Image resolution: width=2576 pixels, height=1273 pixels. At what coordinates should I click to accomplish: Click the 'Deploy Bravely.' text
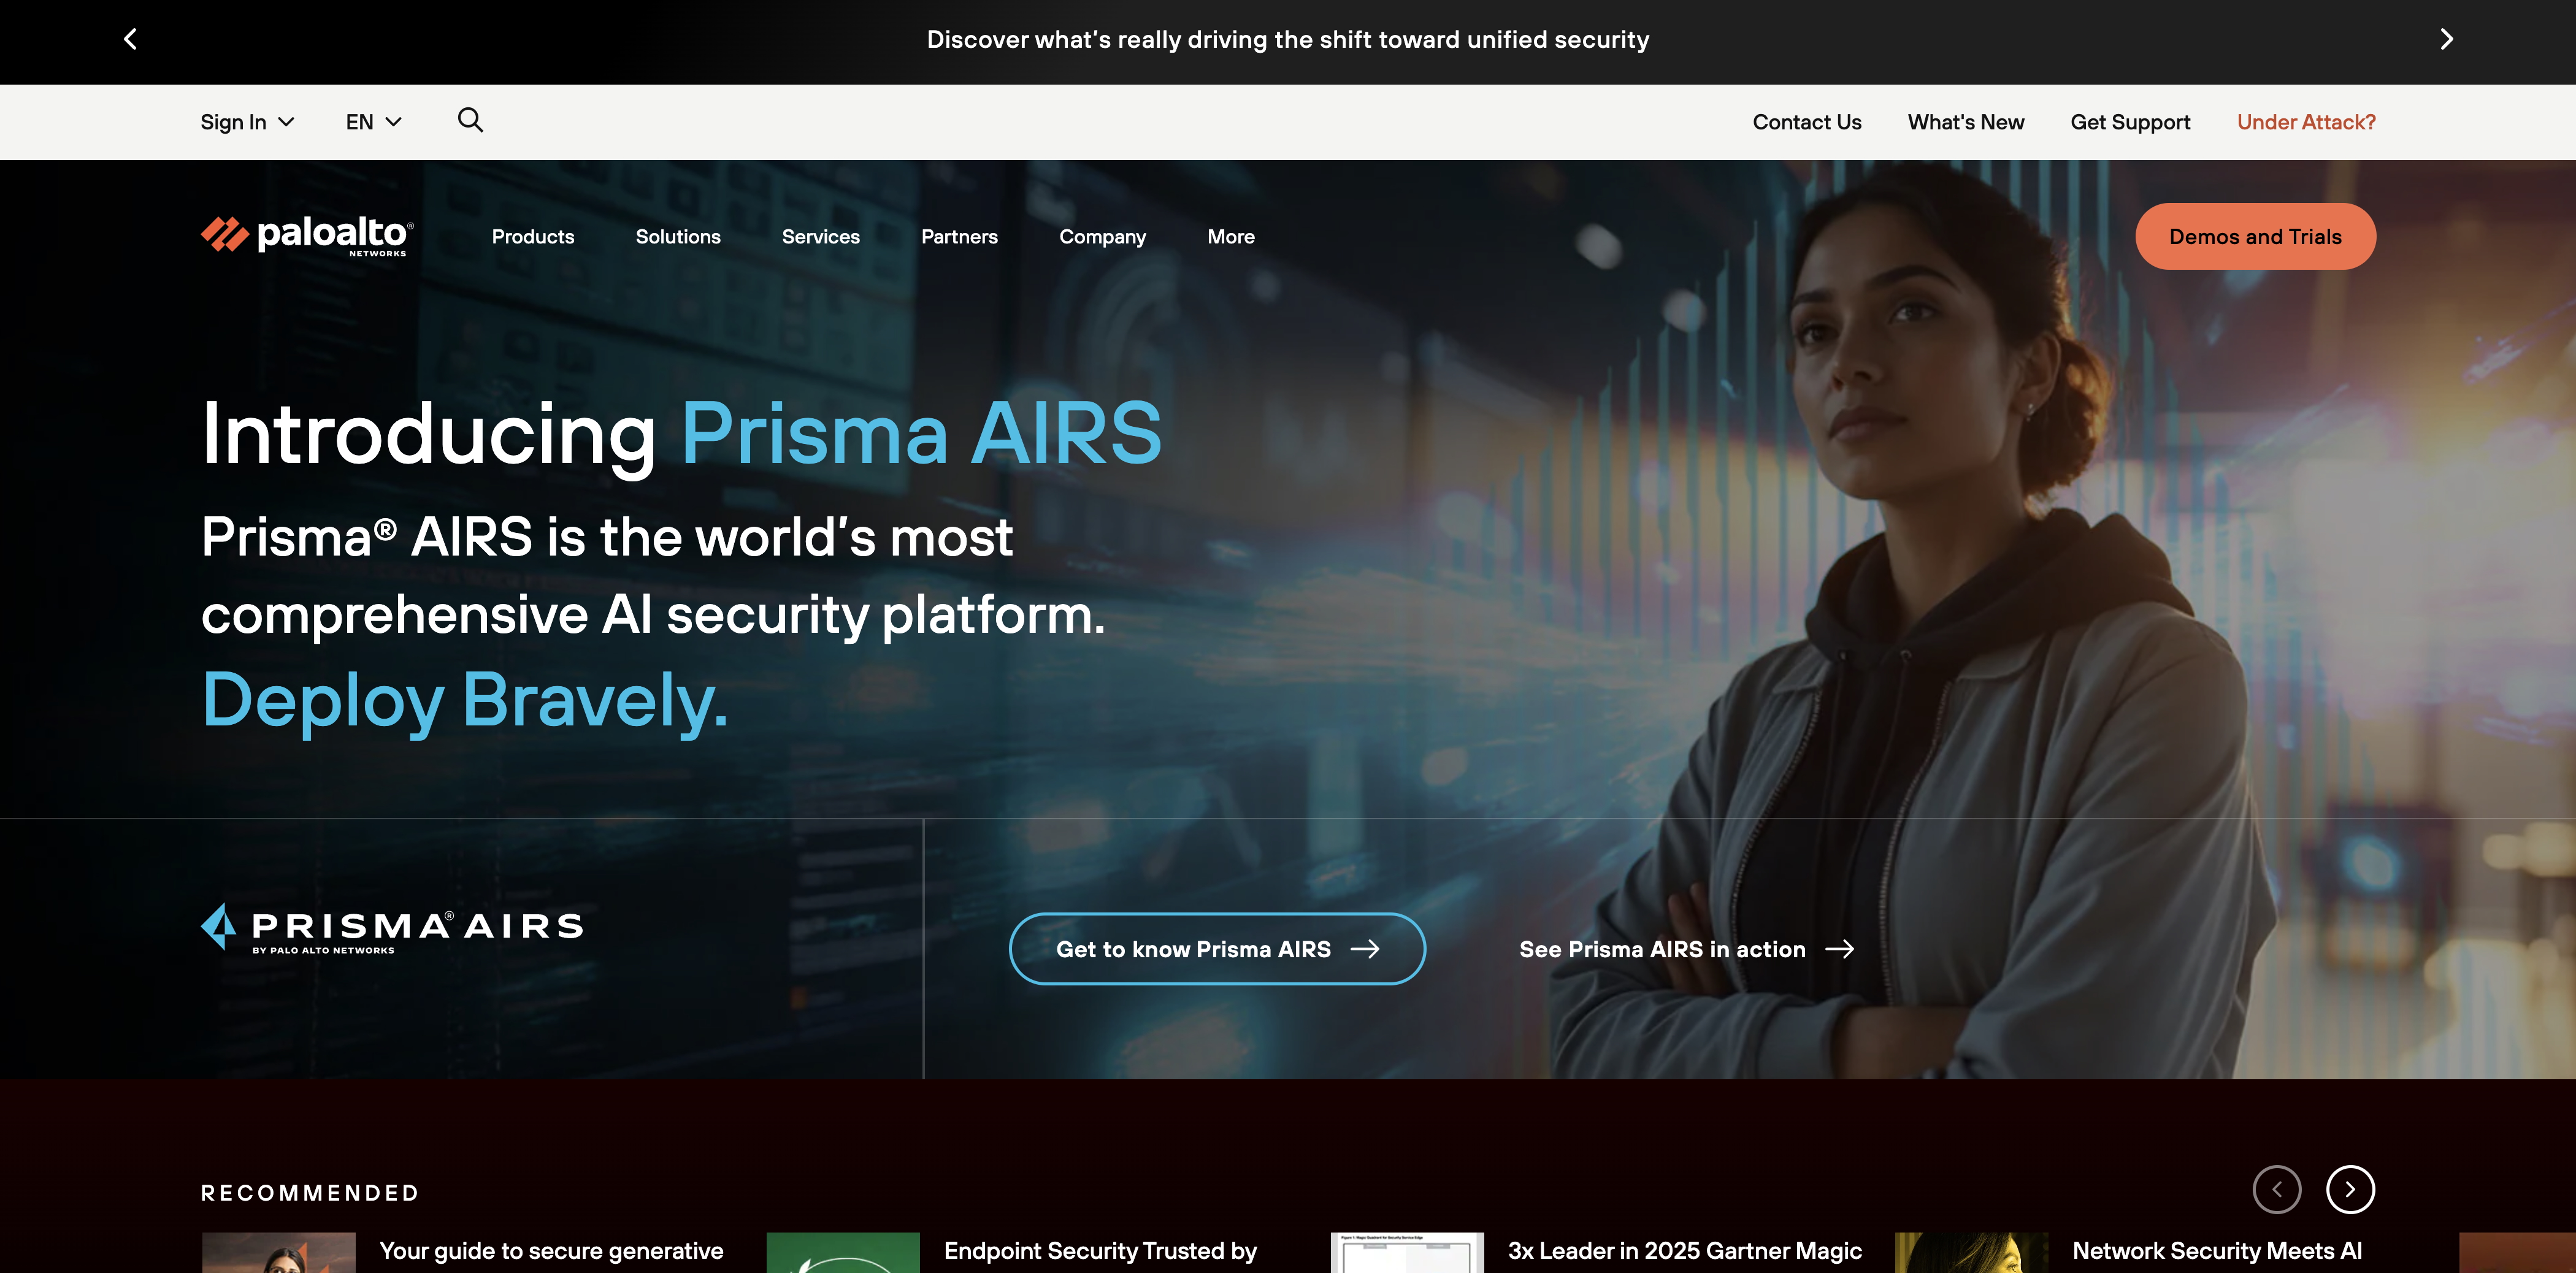click(x=465, y=701)
